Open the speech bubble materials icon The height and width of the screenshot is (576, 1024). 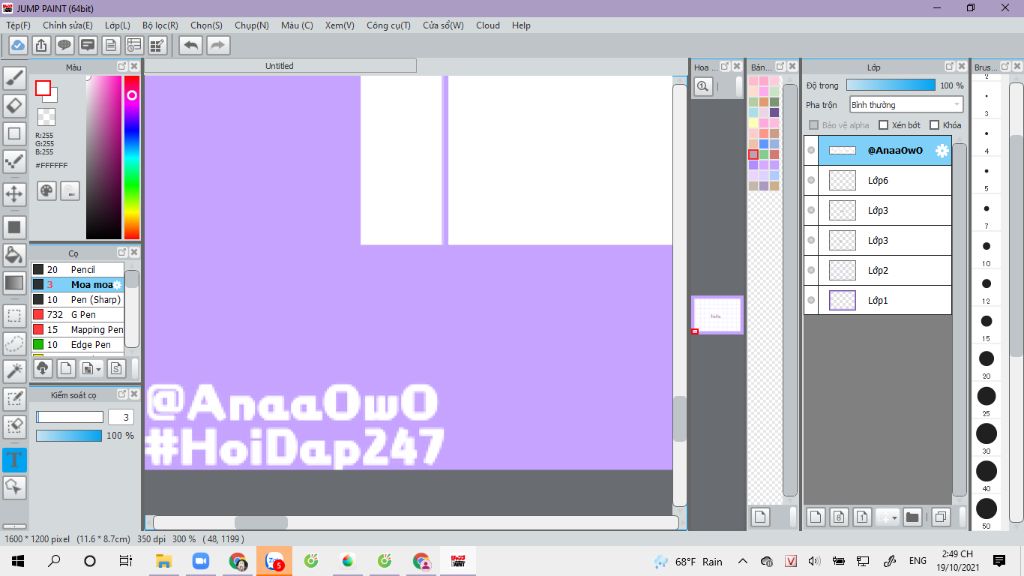pos(64,45)
